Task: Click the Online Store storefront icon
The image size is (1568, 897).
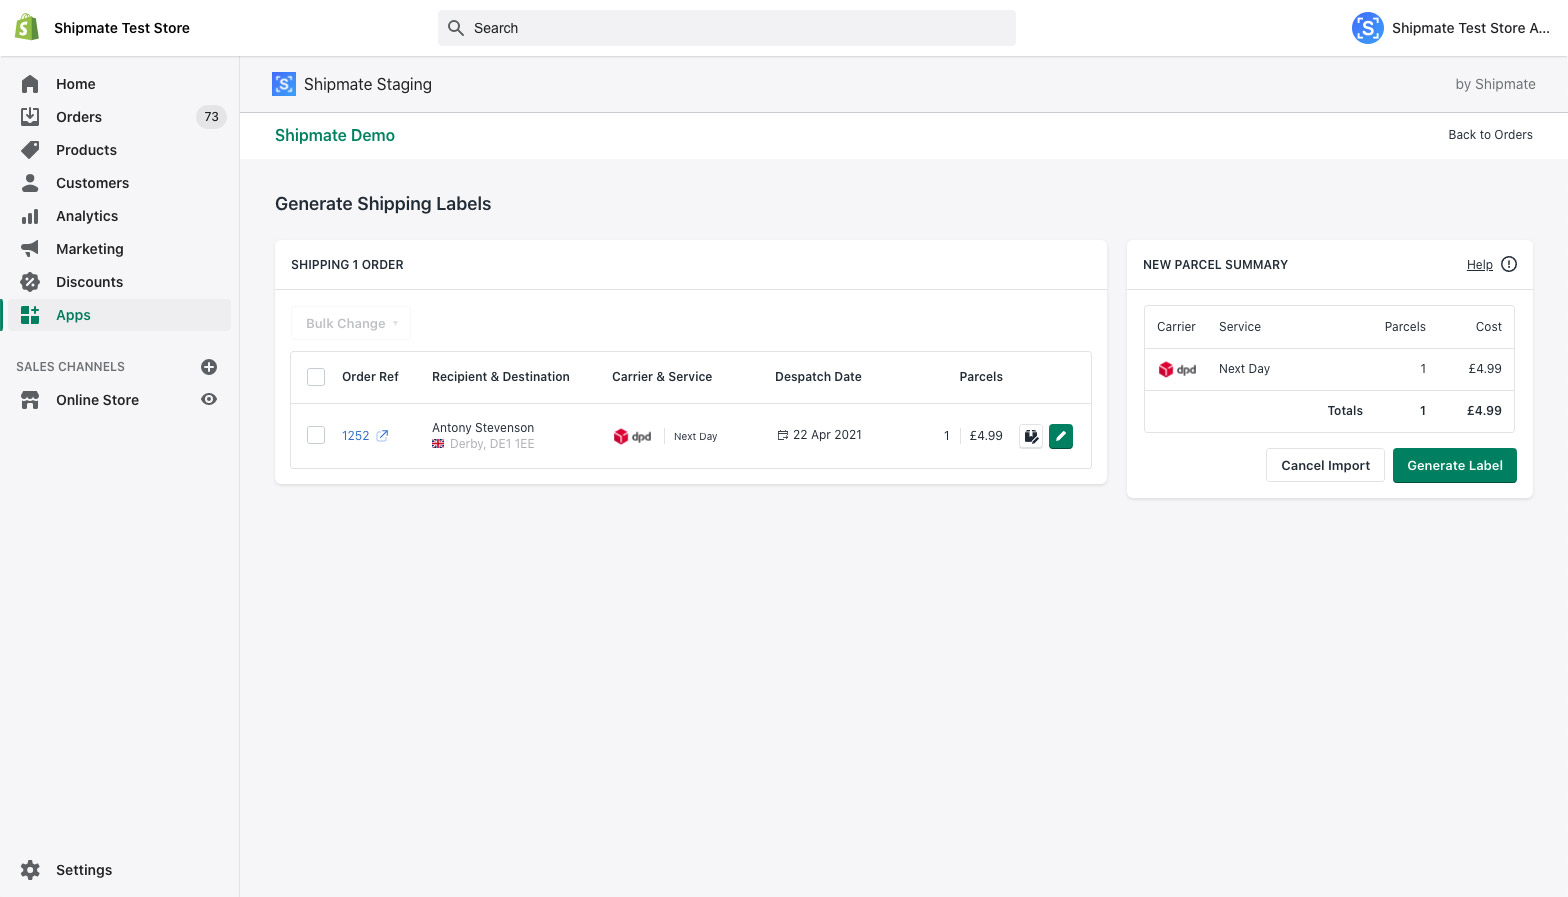Action: tap(30, 400)
